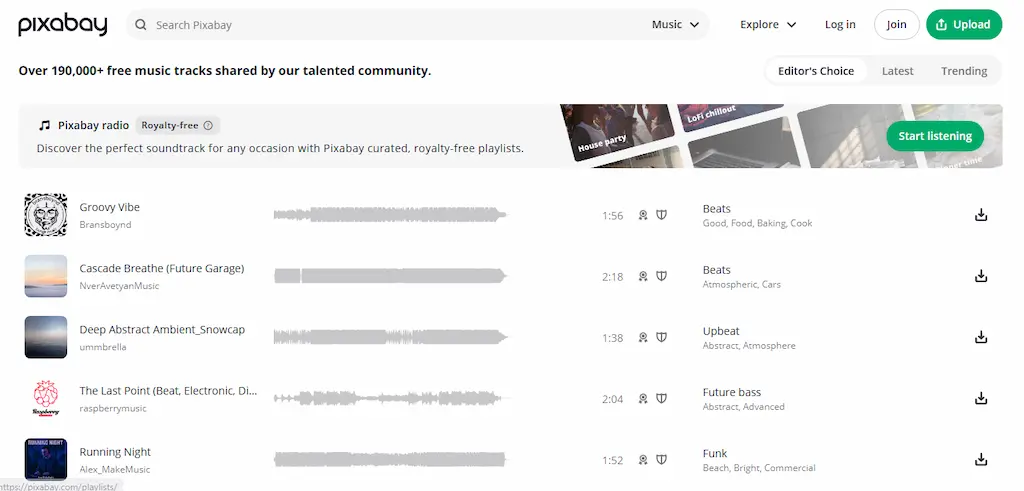Click The Last Point award ribbon icon
The image size is (1024, 491).
[643, 398]
